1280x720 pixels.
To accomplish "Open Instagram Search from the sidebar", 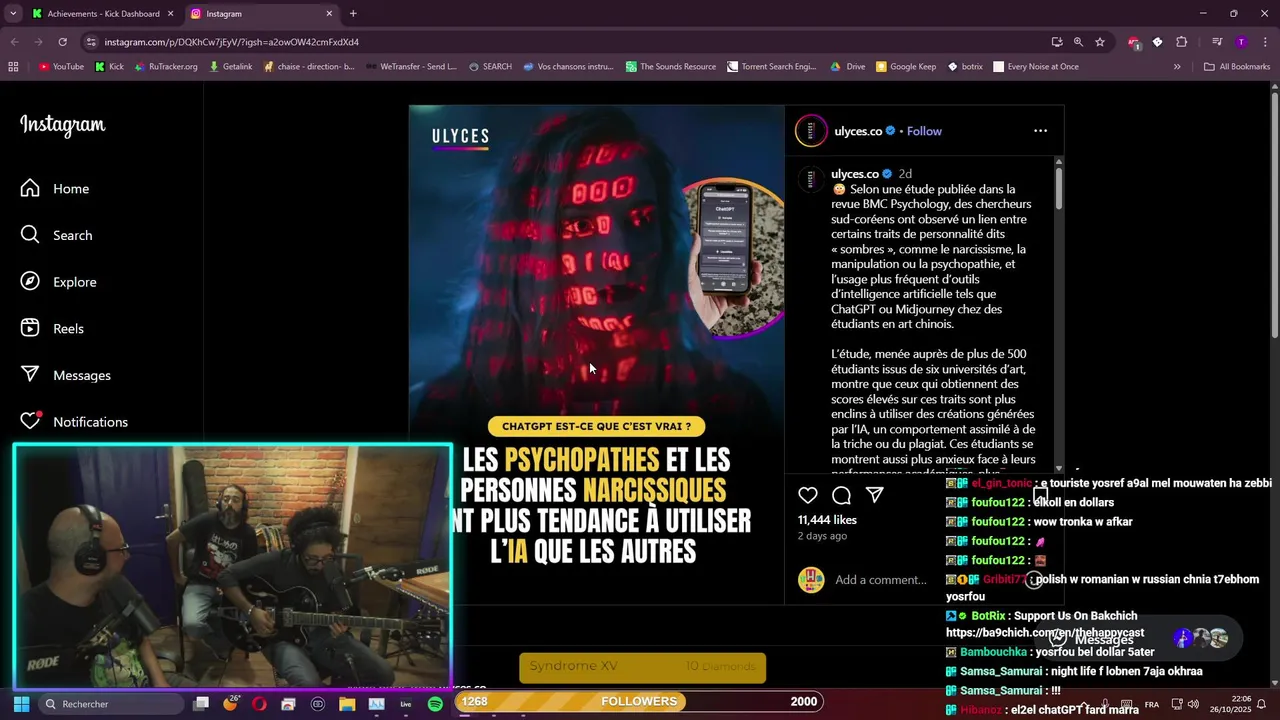I will tap(57, 235).
